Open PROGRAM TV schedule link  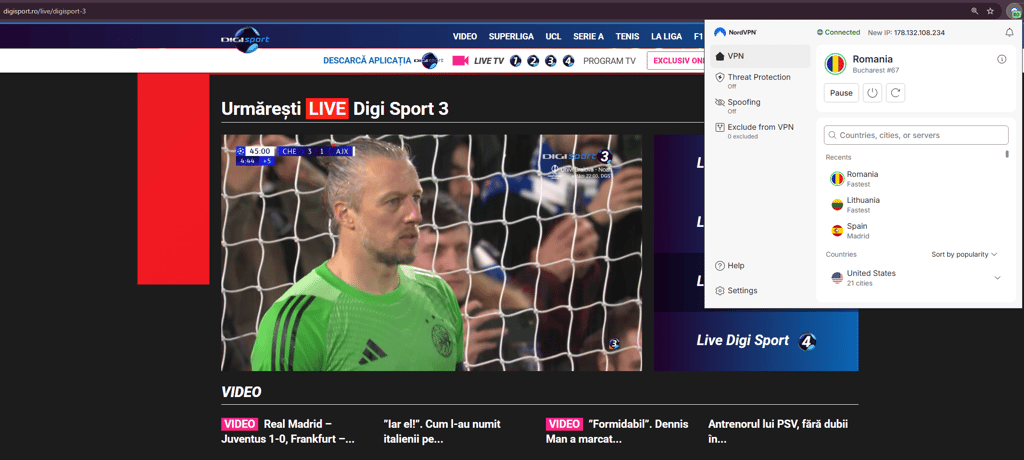(609, 61)
